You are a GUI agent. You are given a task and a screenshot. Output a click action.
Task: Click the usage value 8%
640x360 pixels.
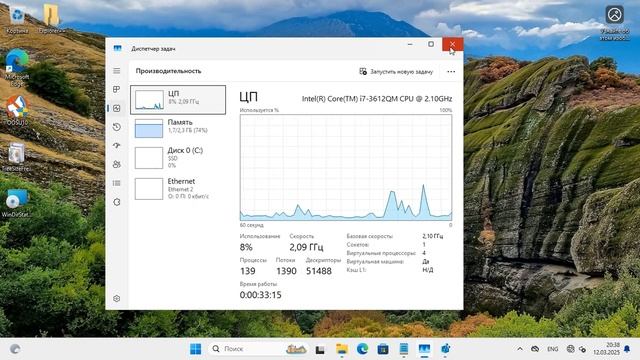click(246, 247)
